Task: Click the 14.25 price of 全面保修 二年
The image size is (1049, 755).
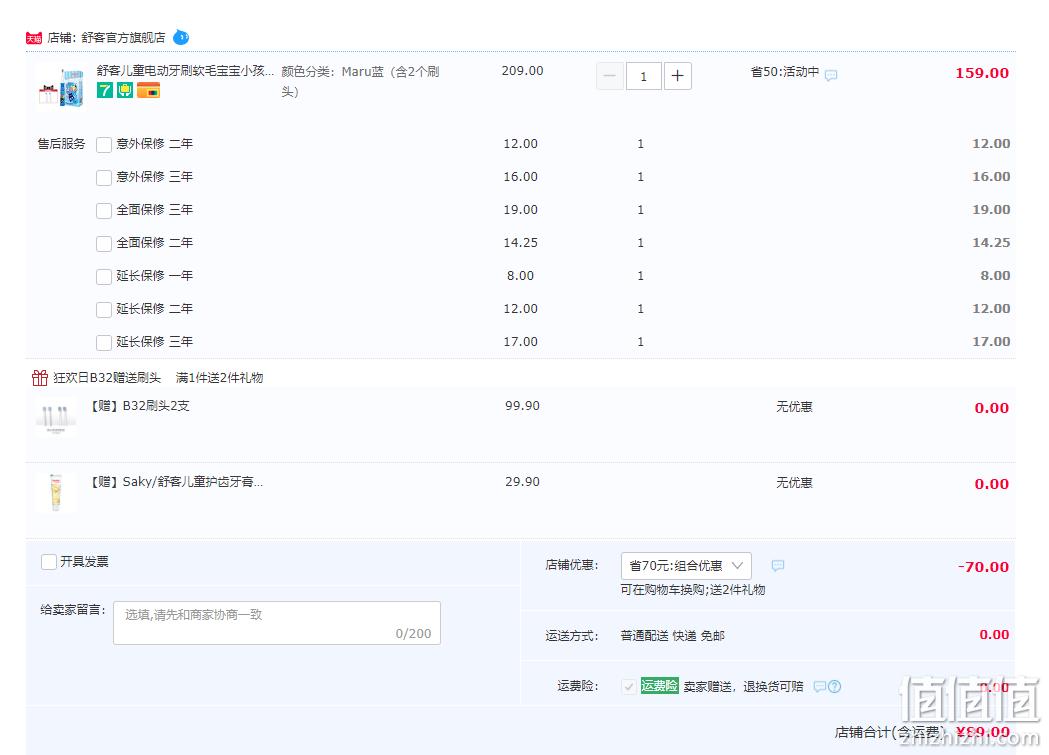Action: 520,243
